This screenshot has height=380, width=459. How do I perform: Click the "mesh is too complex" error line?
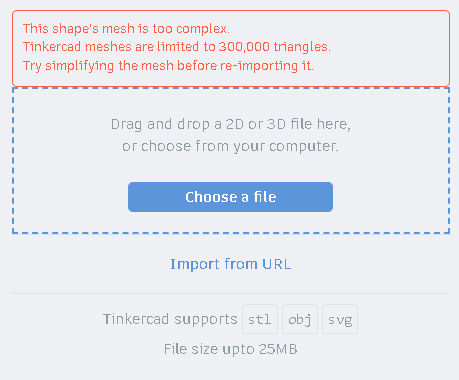pos(126,29)
